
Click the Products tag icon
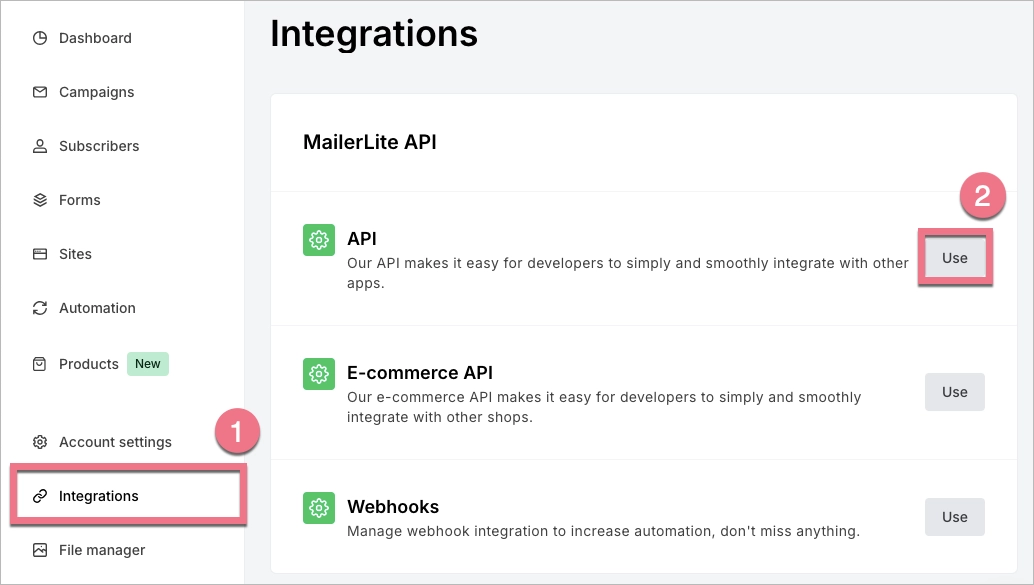39,363
